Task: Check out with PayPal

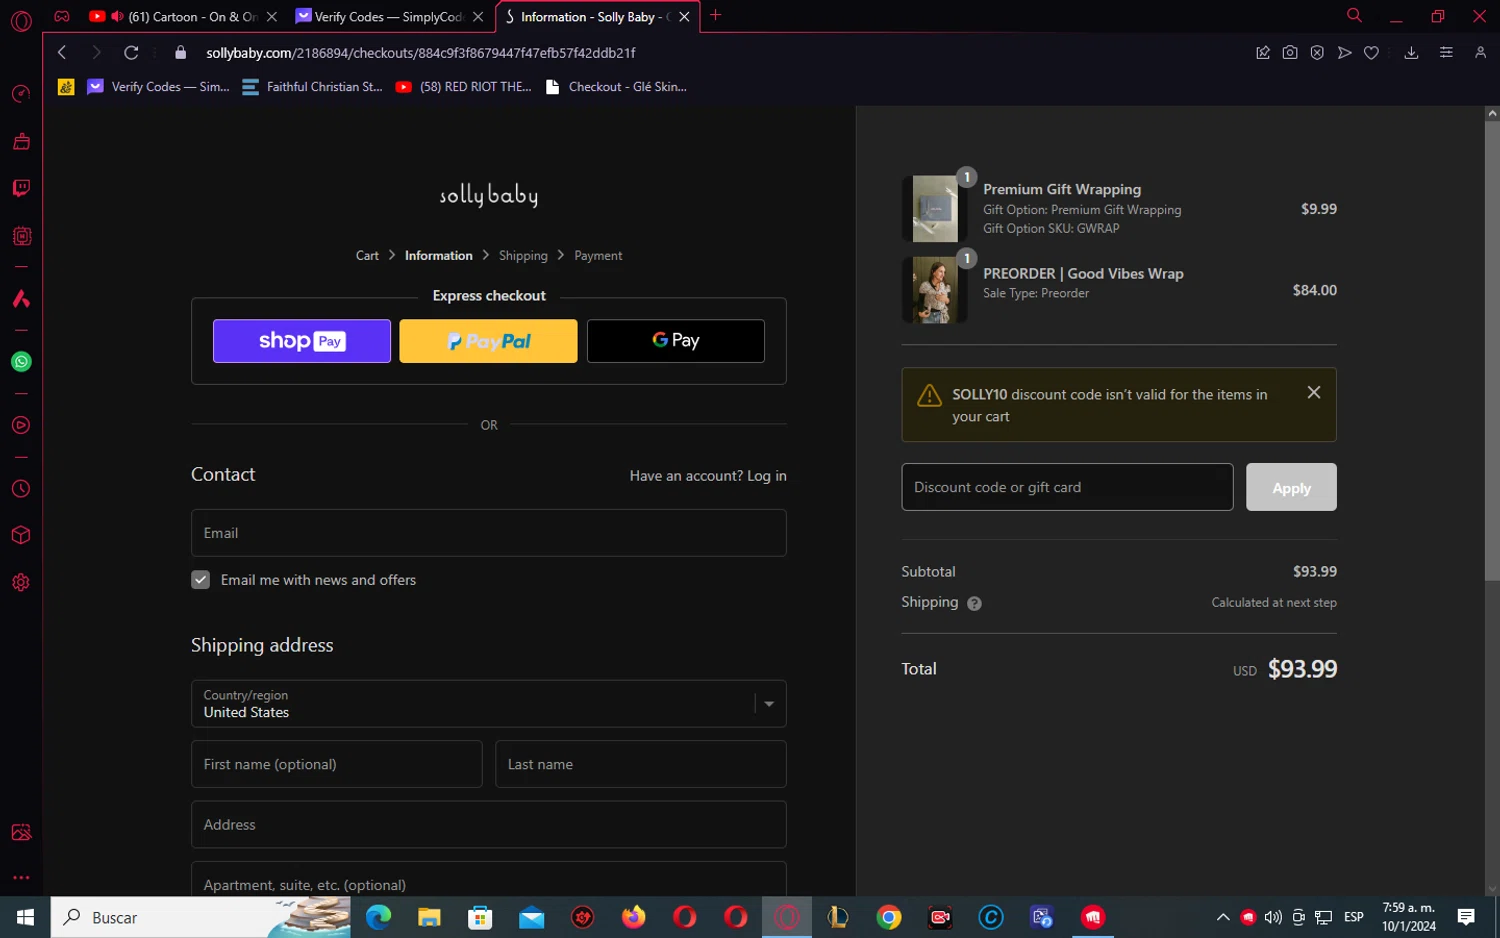Action: [488, 341]
